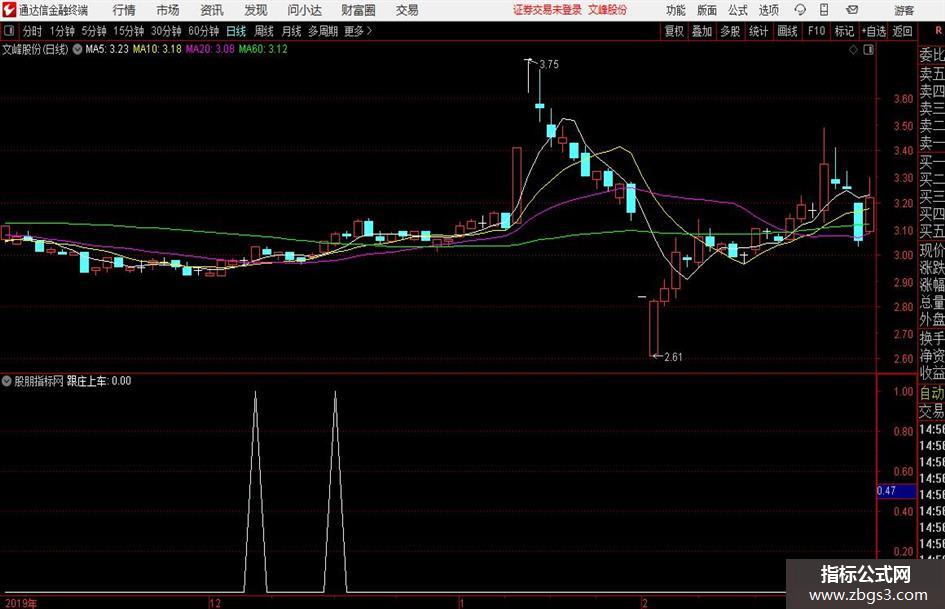945x609 pixels.
Task: Open 多周期 multi-period view
Action: (322, 31)
